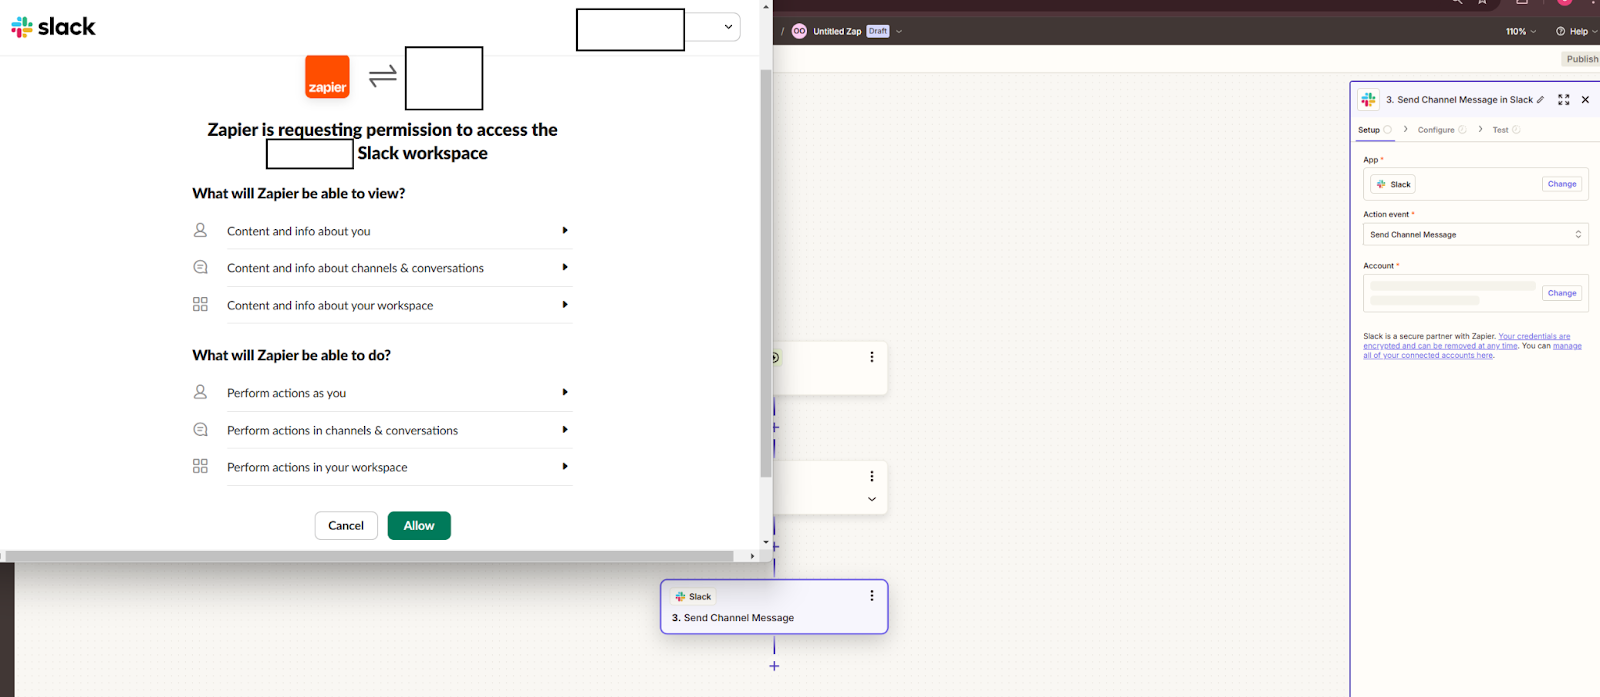
Task: Switch to the Test tab
Action: pyautogui.click(x=1506, y=130)
